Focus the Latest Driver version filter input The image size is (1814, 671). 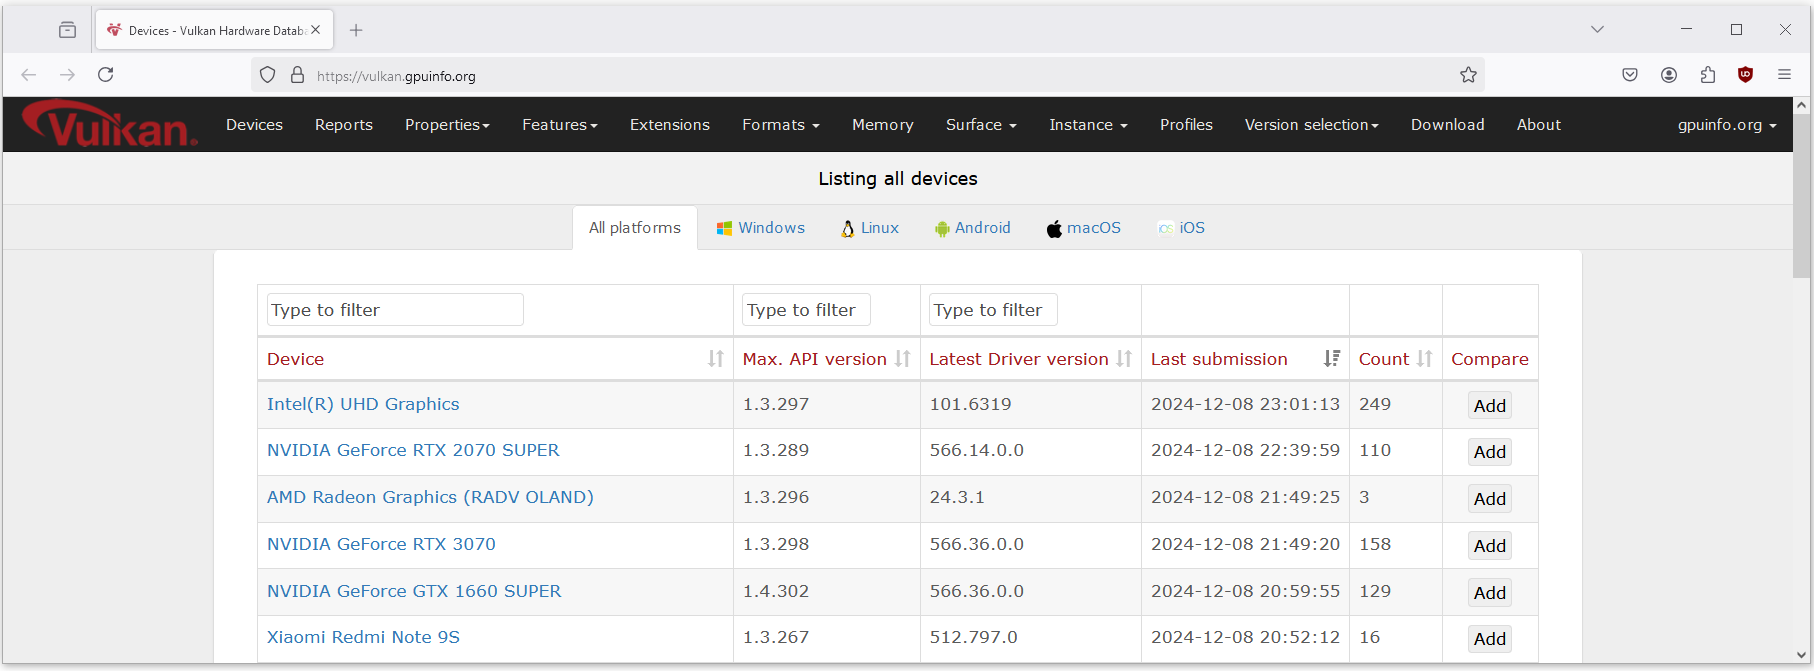coord(993,310)
